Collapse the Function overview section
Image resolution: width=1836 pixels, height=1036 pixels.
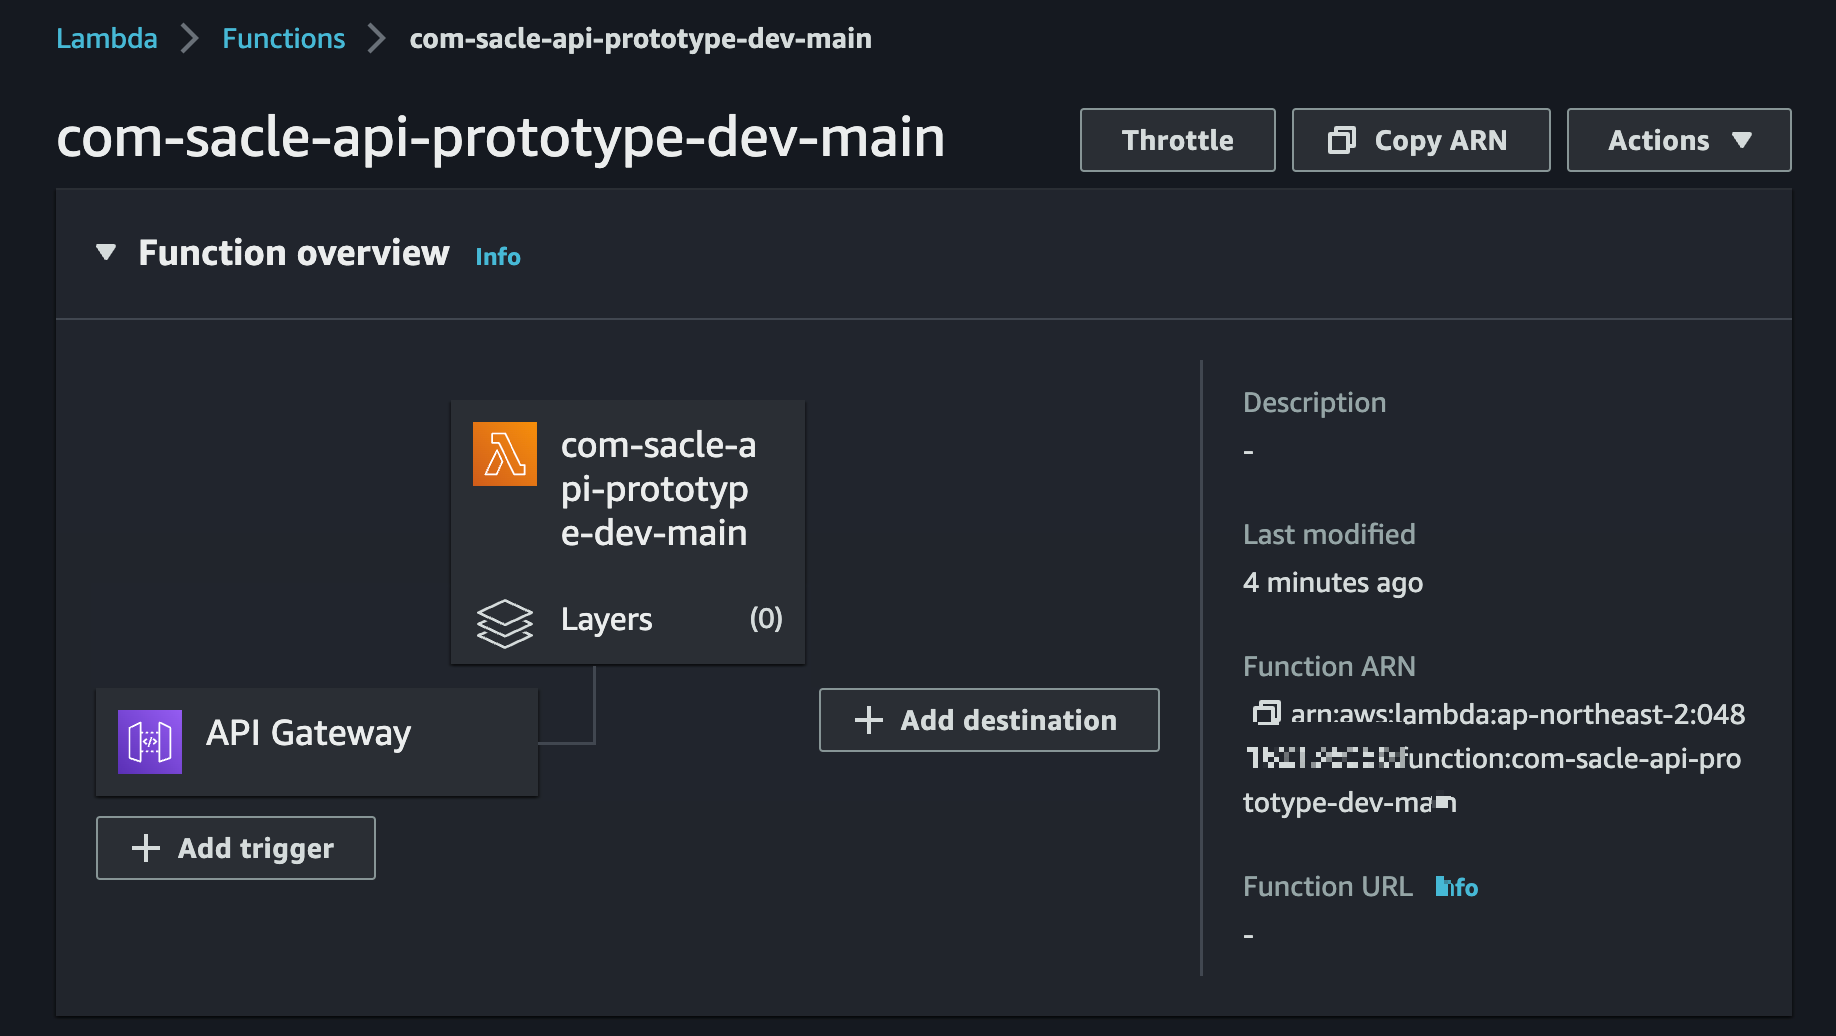coord(106,252)
